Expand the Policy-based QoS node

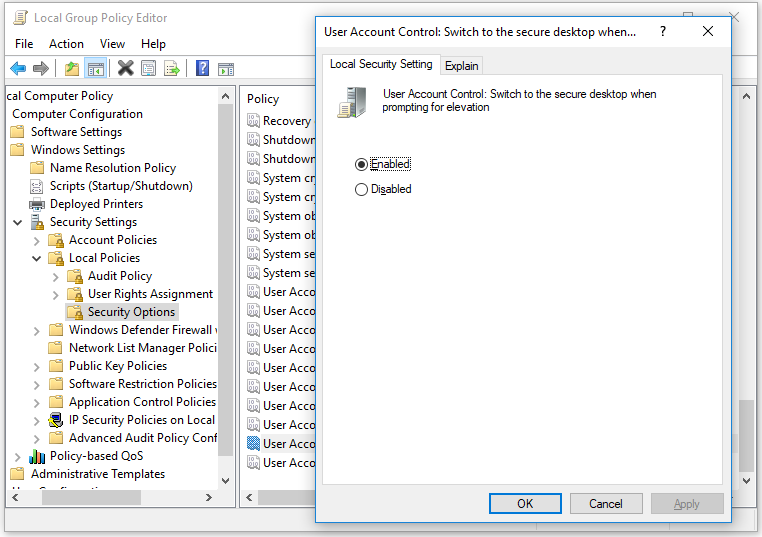point(18,457)
